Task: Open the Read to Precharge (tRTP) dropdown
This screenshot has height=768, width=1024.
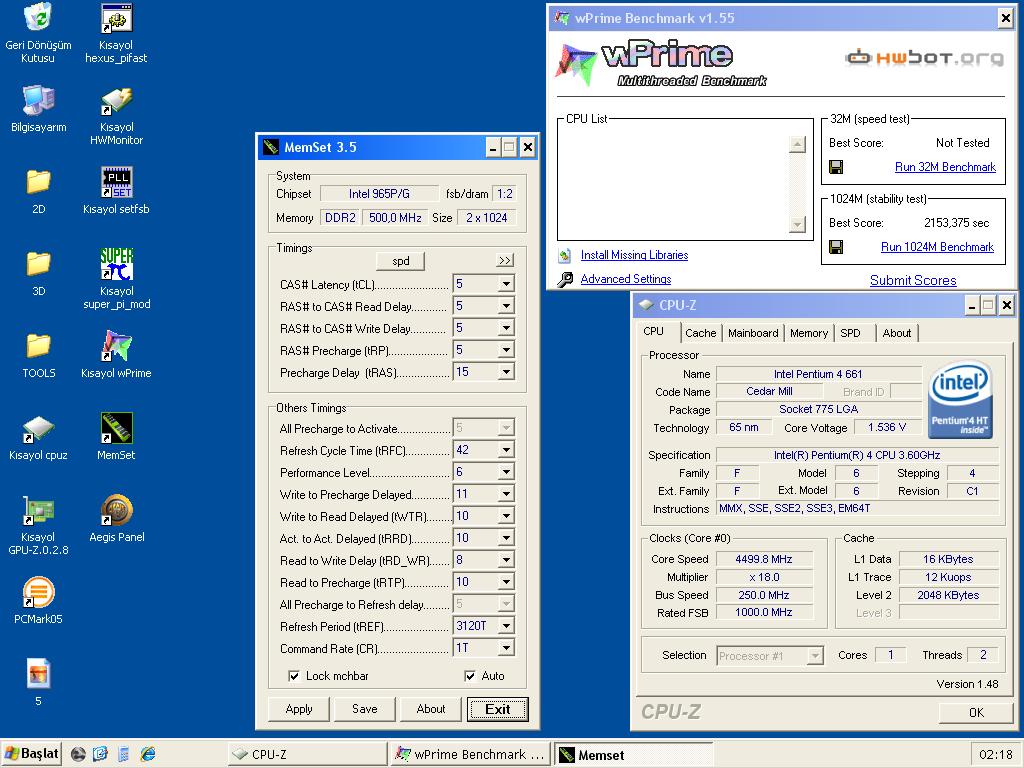Action: pos(506,582)
